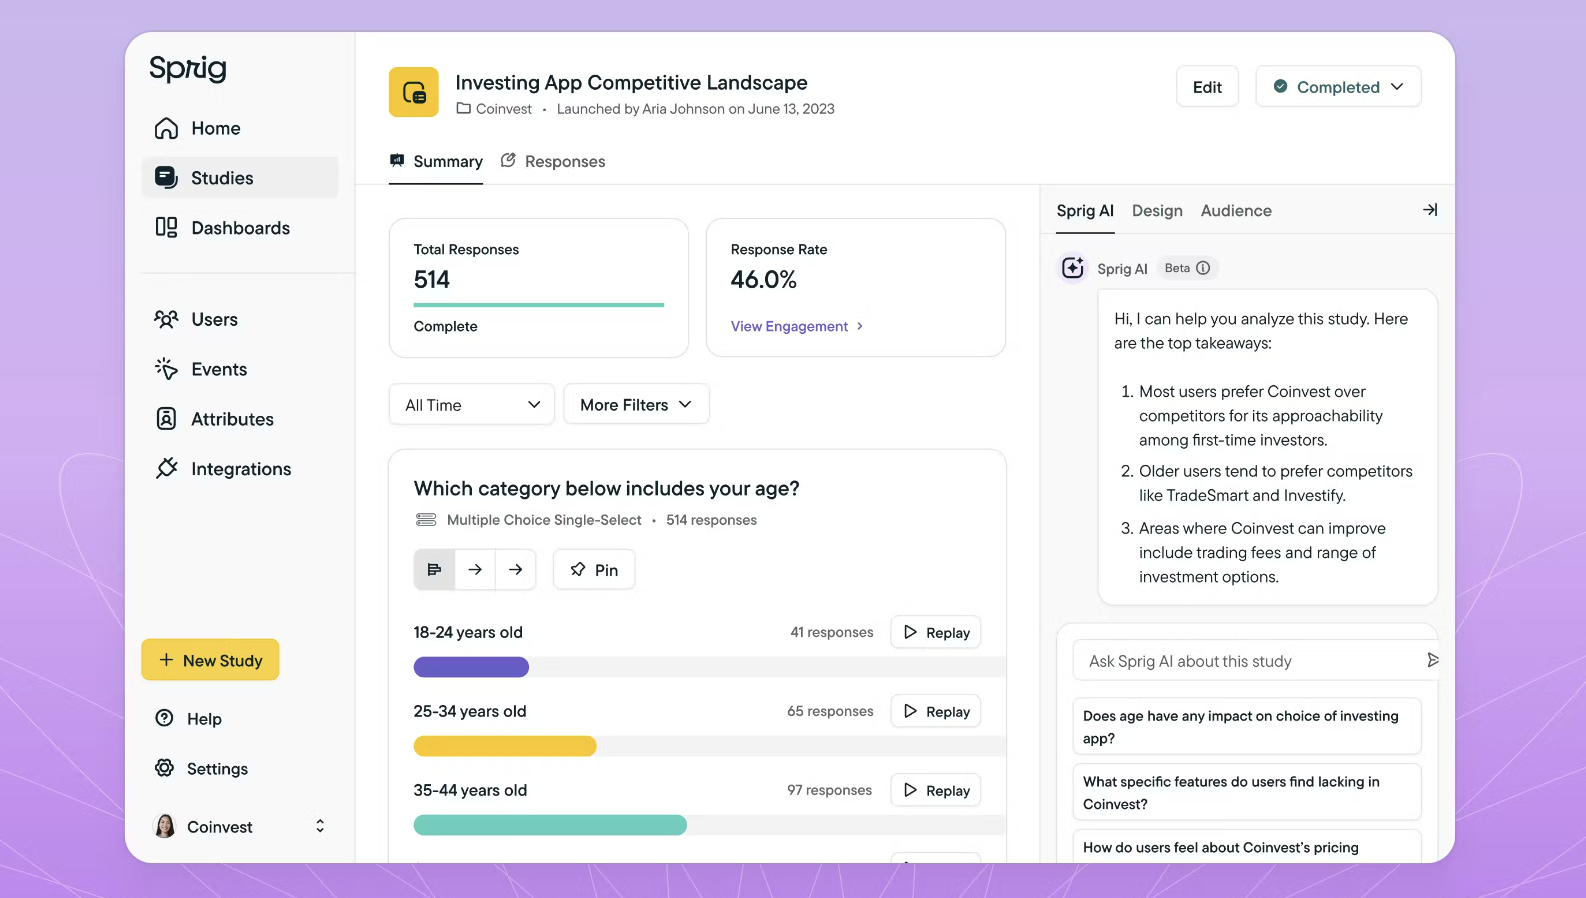
Task: Replay 25-34 years old responses
Action: pyautogui.click(x=936, y=712)
